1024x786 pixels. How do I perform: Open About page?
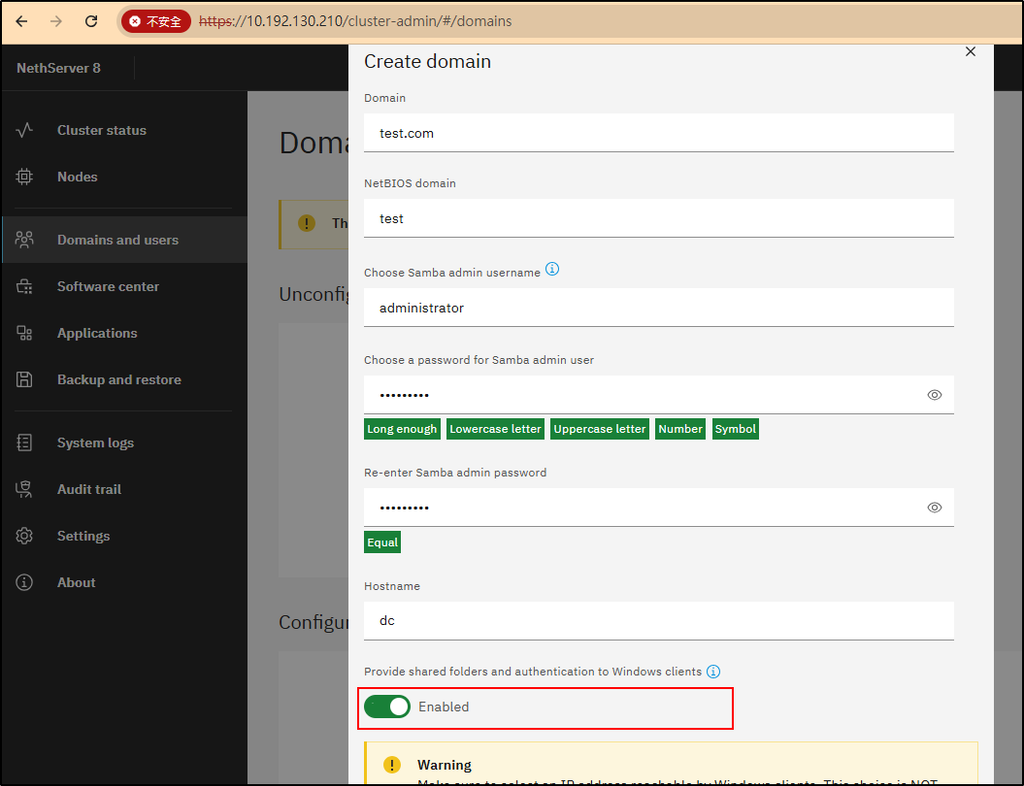point(124,582)
